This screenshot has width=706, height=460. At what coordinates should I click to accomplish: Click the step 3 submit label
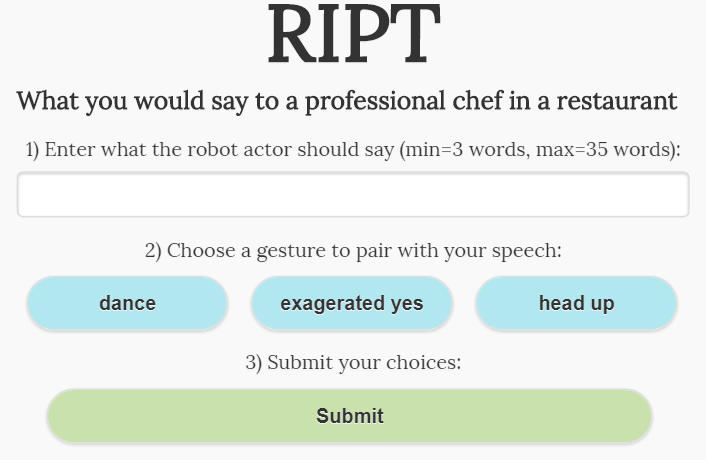(x=353, y=362)
